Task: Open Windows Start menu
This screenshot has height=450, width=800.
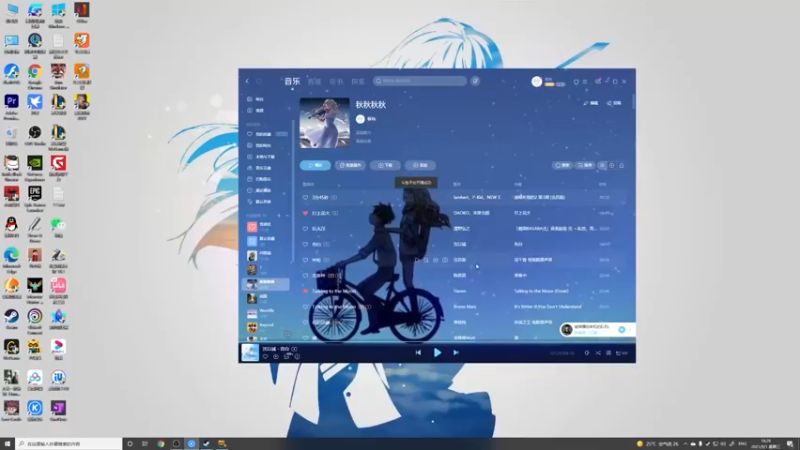Action: pos(7,444)
